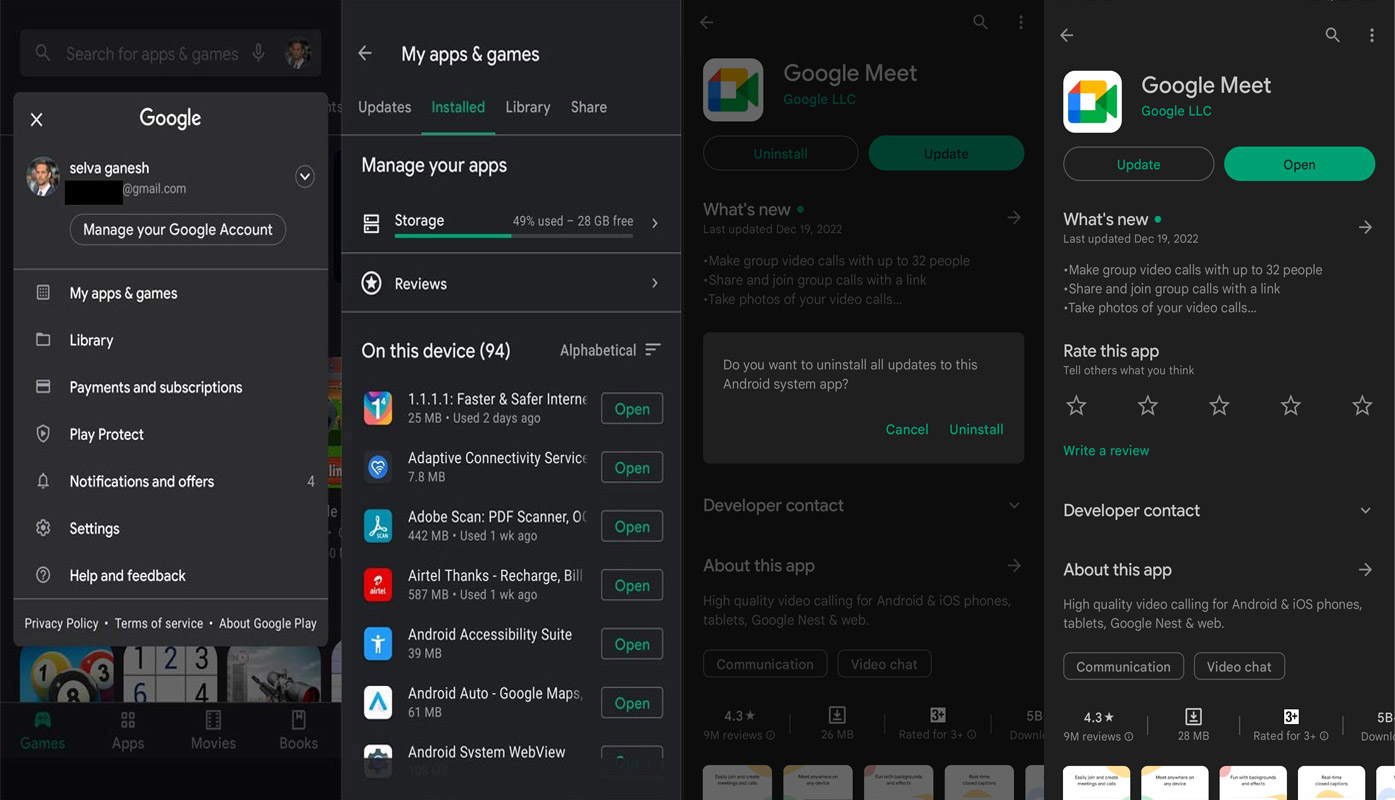Viewport: 1395px width, 800px height.
Task: Open Storage details chevron
Action: pos(655,223)
